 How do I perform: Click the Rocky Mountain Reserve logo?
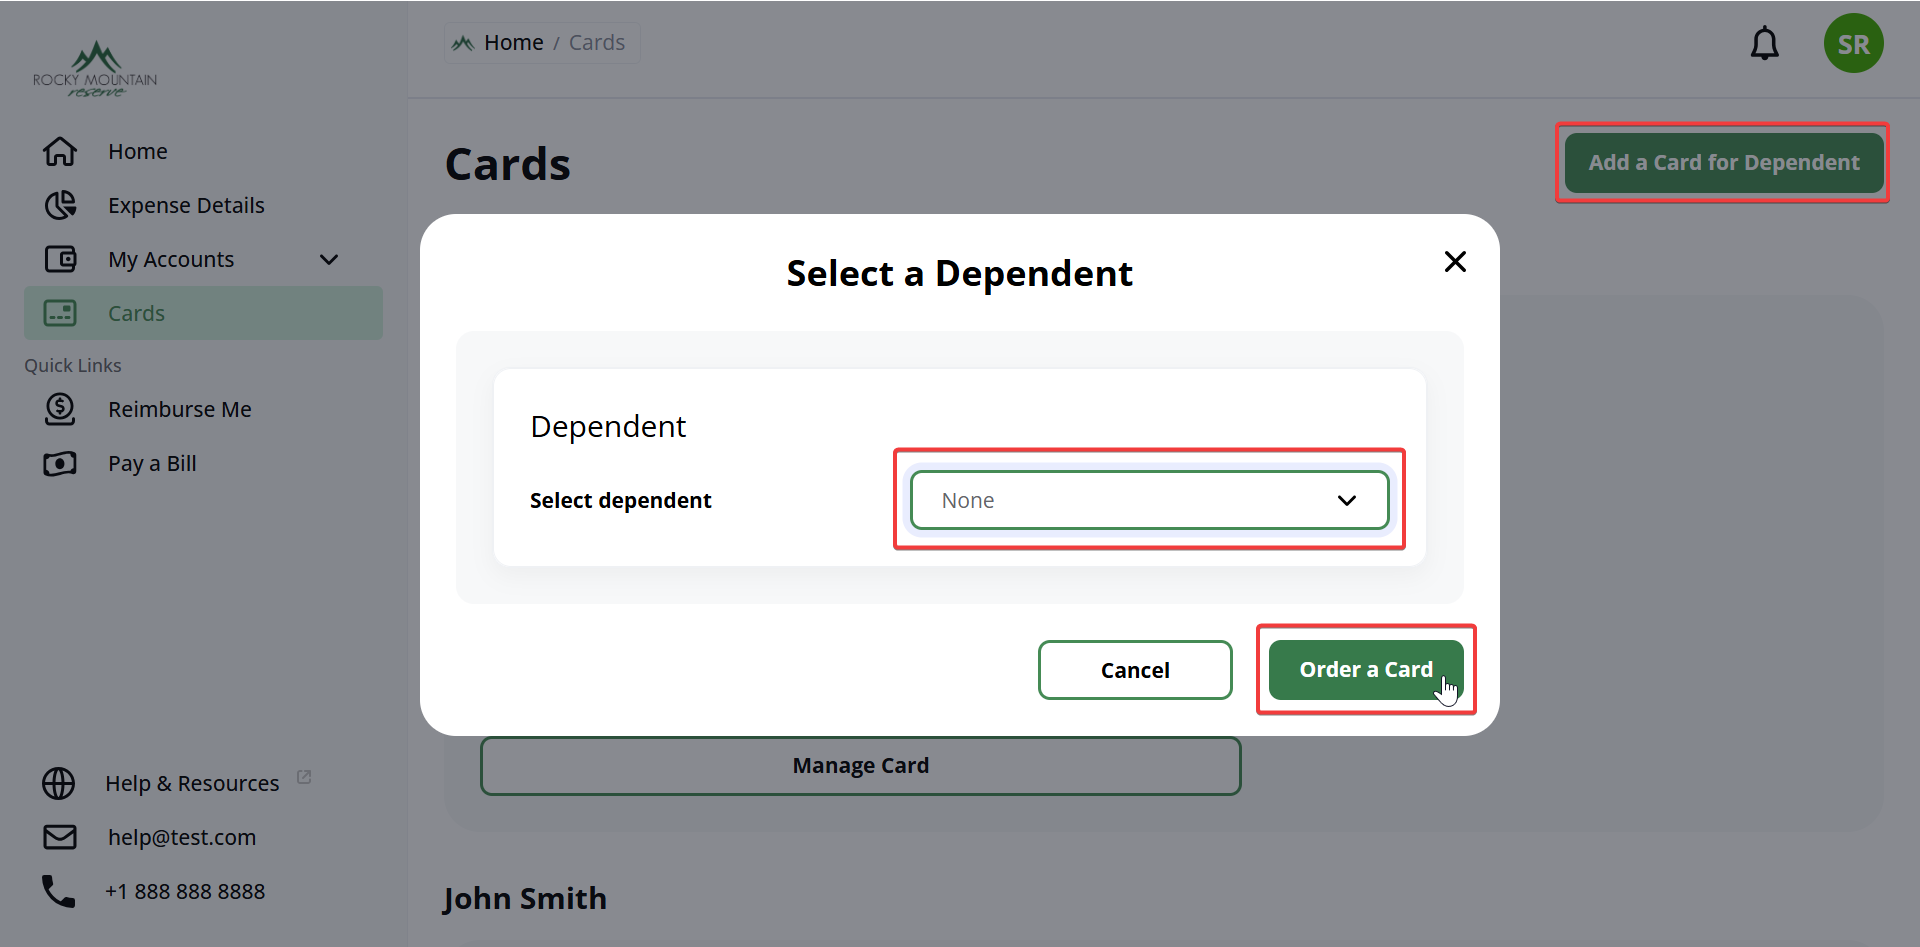tap(95, 69)
